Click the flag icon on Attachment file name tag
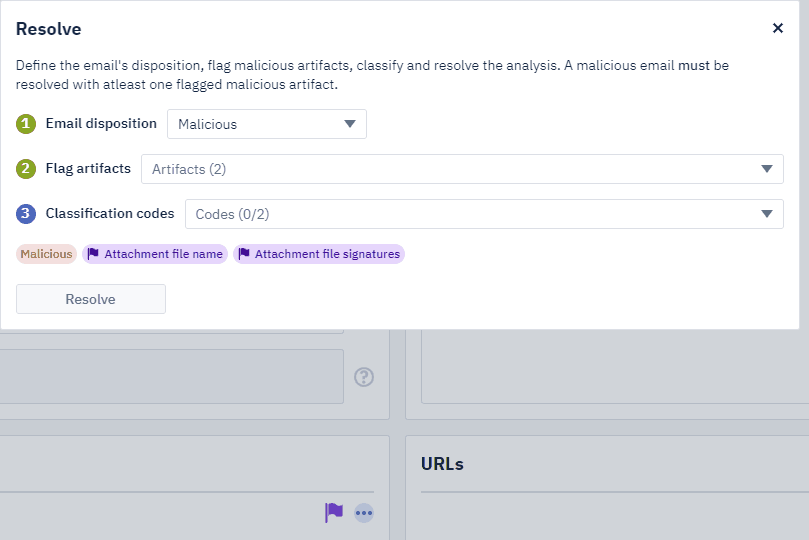 [93, 254]
